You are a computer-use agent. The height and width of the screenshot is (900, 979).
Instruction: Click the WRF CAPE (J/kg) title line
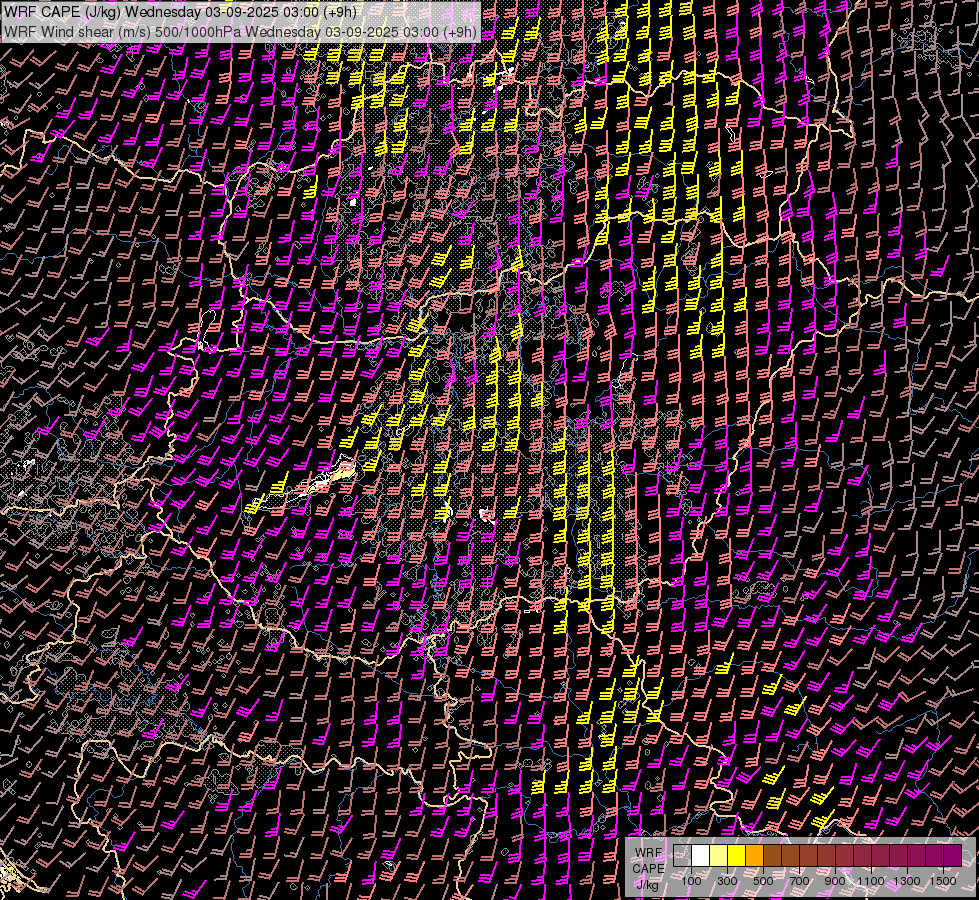point(180,12)
